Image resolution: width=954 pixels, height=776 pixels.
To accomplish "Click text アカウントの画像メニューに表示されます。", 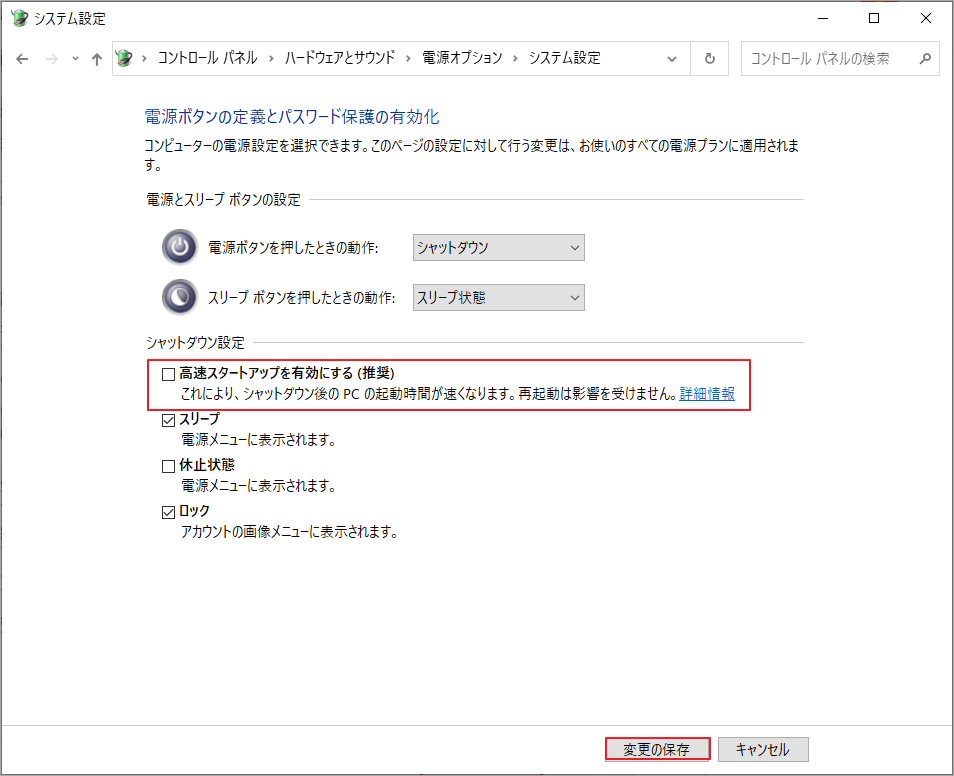I will (290, 532).
